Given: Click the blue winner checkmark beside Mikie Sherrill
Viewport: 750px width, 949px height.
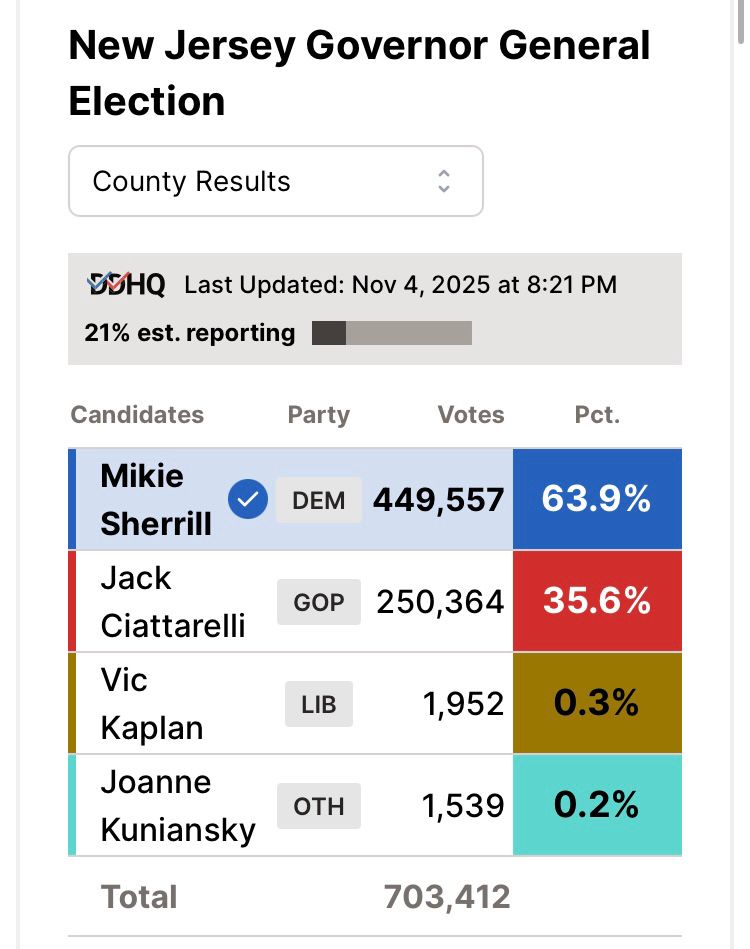Looking at the screenshot, I should click(247, 500).
